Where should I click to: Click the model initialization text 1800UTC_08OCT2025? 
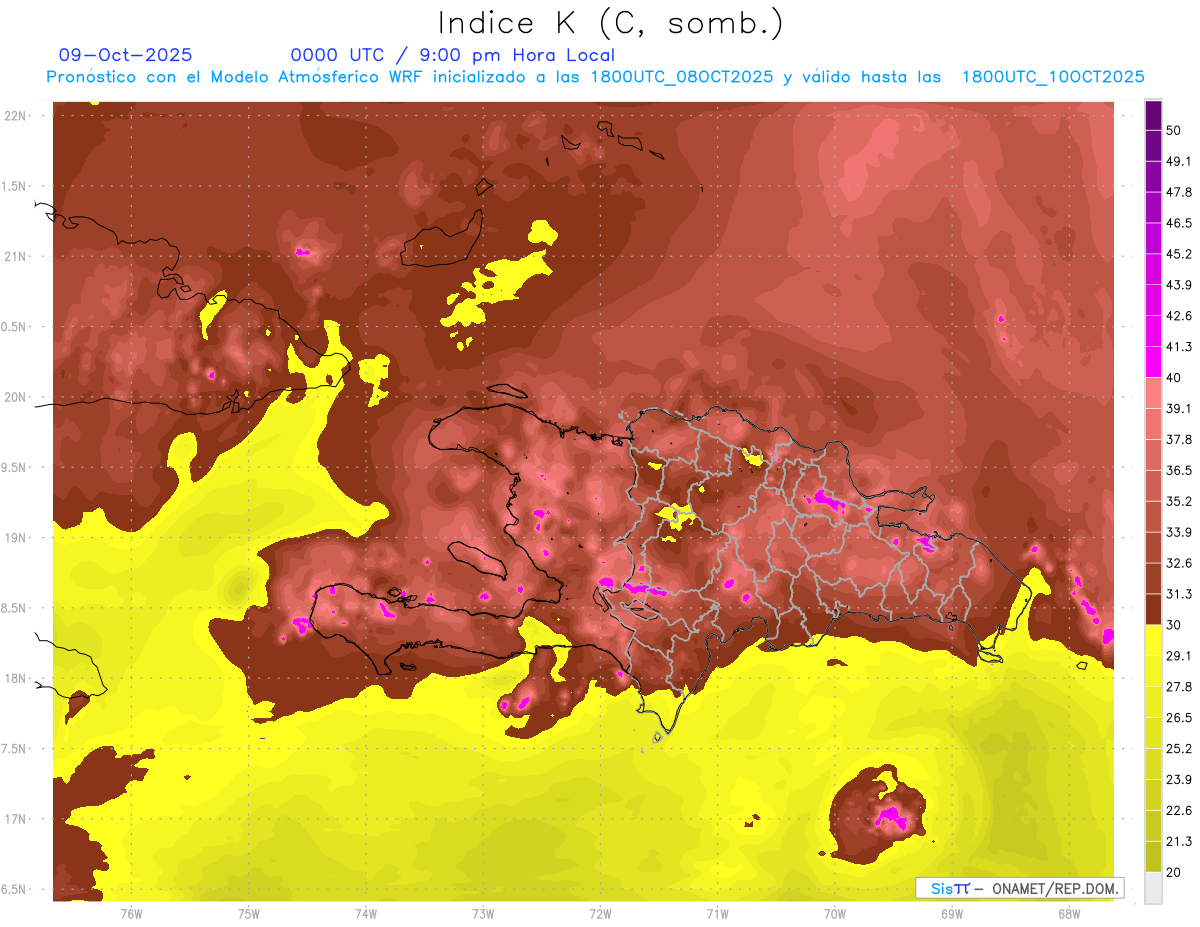click(x=681, y=77)
